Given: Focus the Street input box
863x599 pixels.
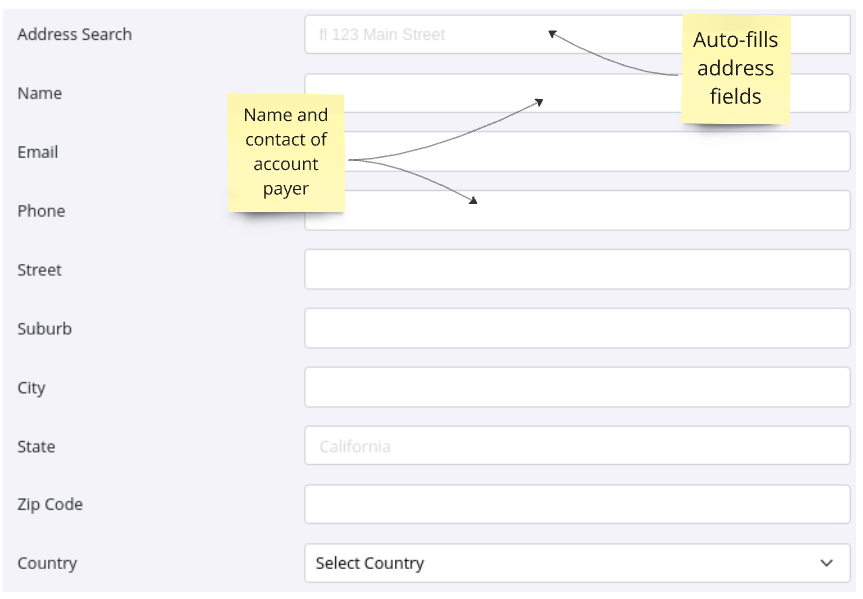Looking at the screenshot, I should point(577,270).
